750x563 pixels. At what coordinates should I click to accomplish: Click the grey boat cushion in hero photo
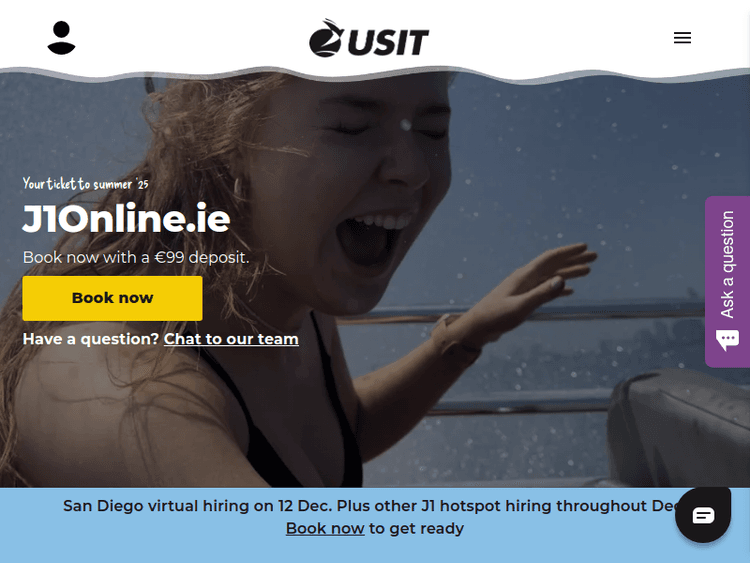(679, 426)
